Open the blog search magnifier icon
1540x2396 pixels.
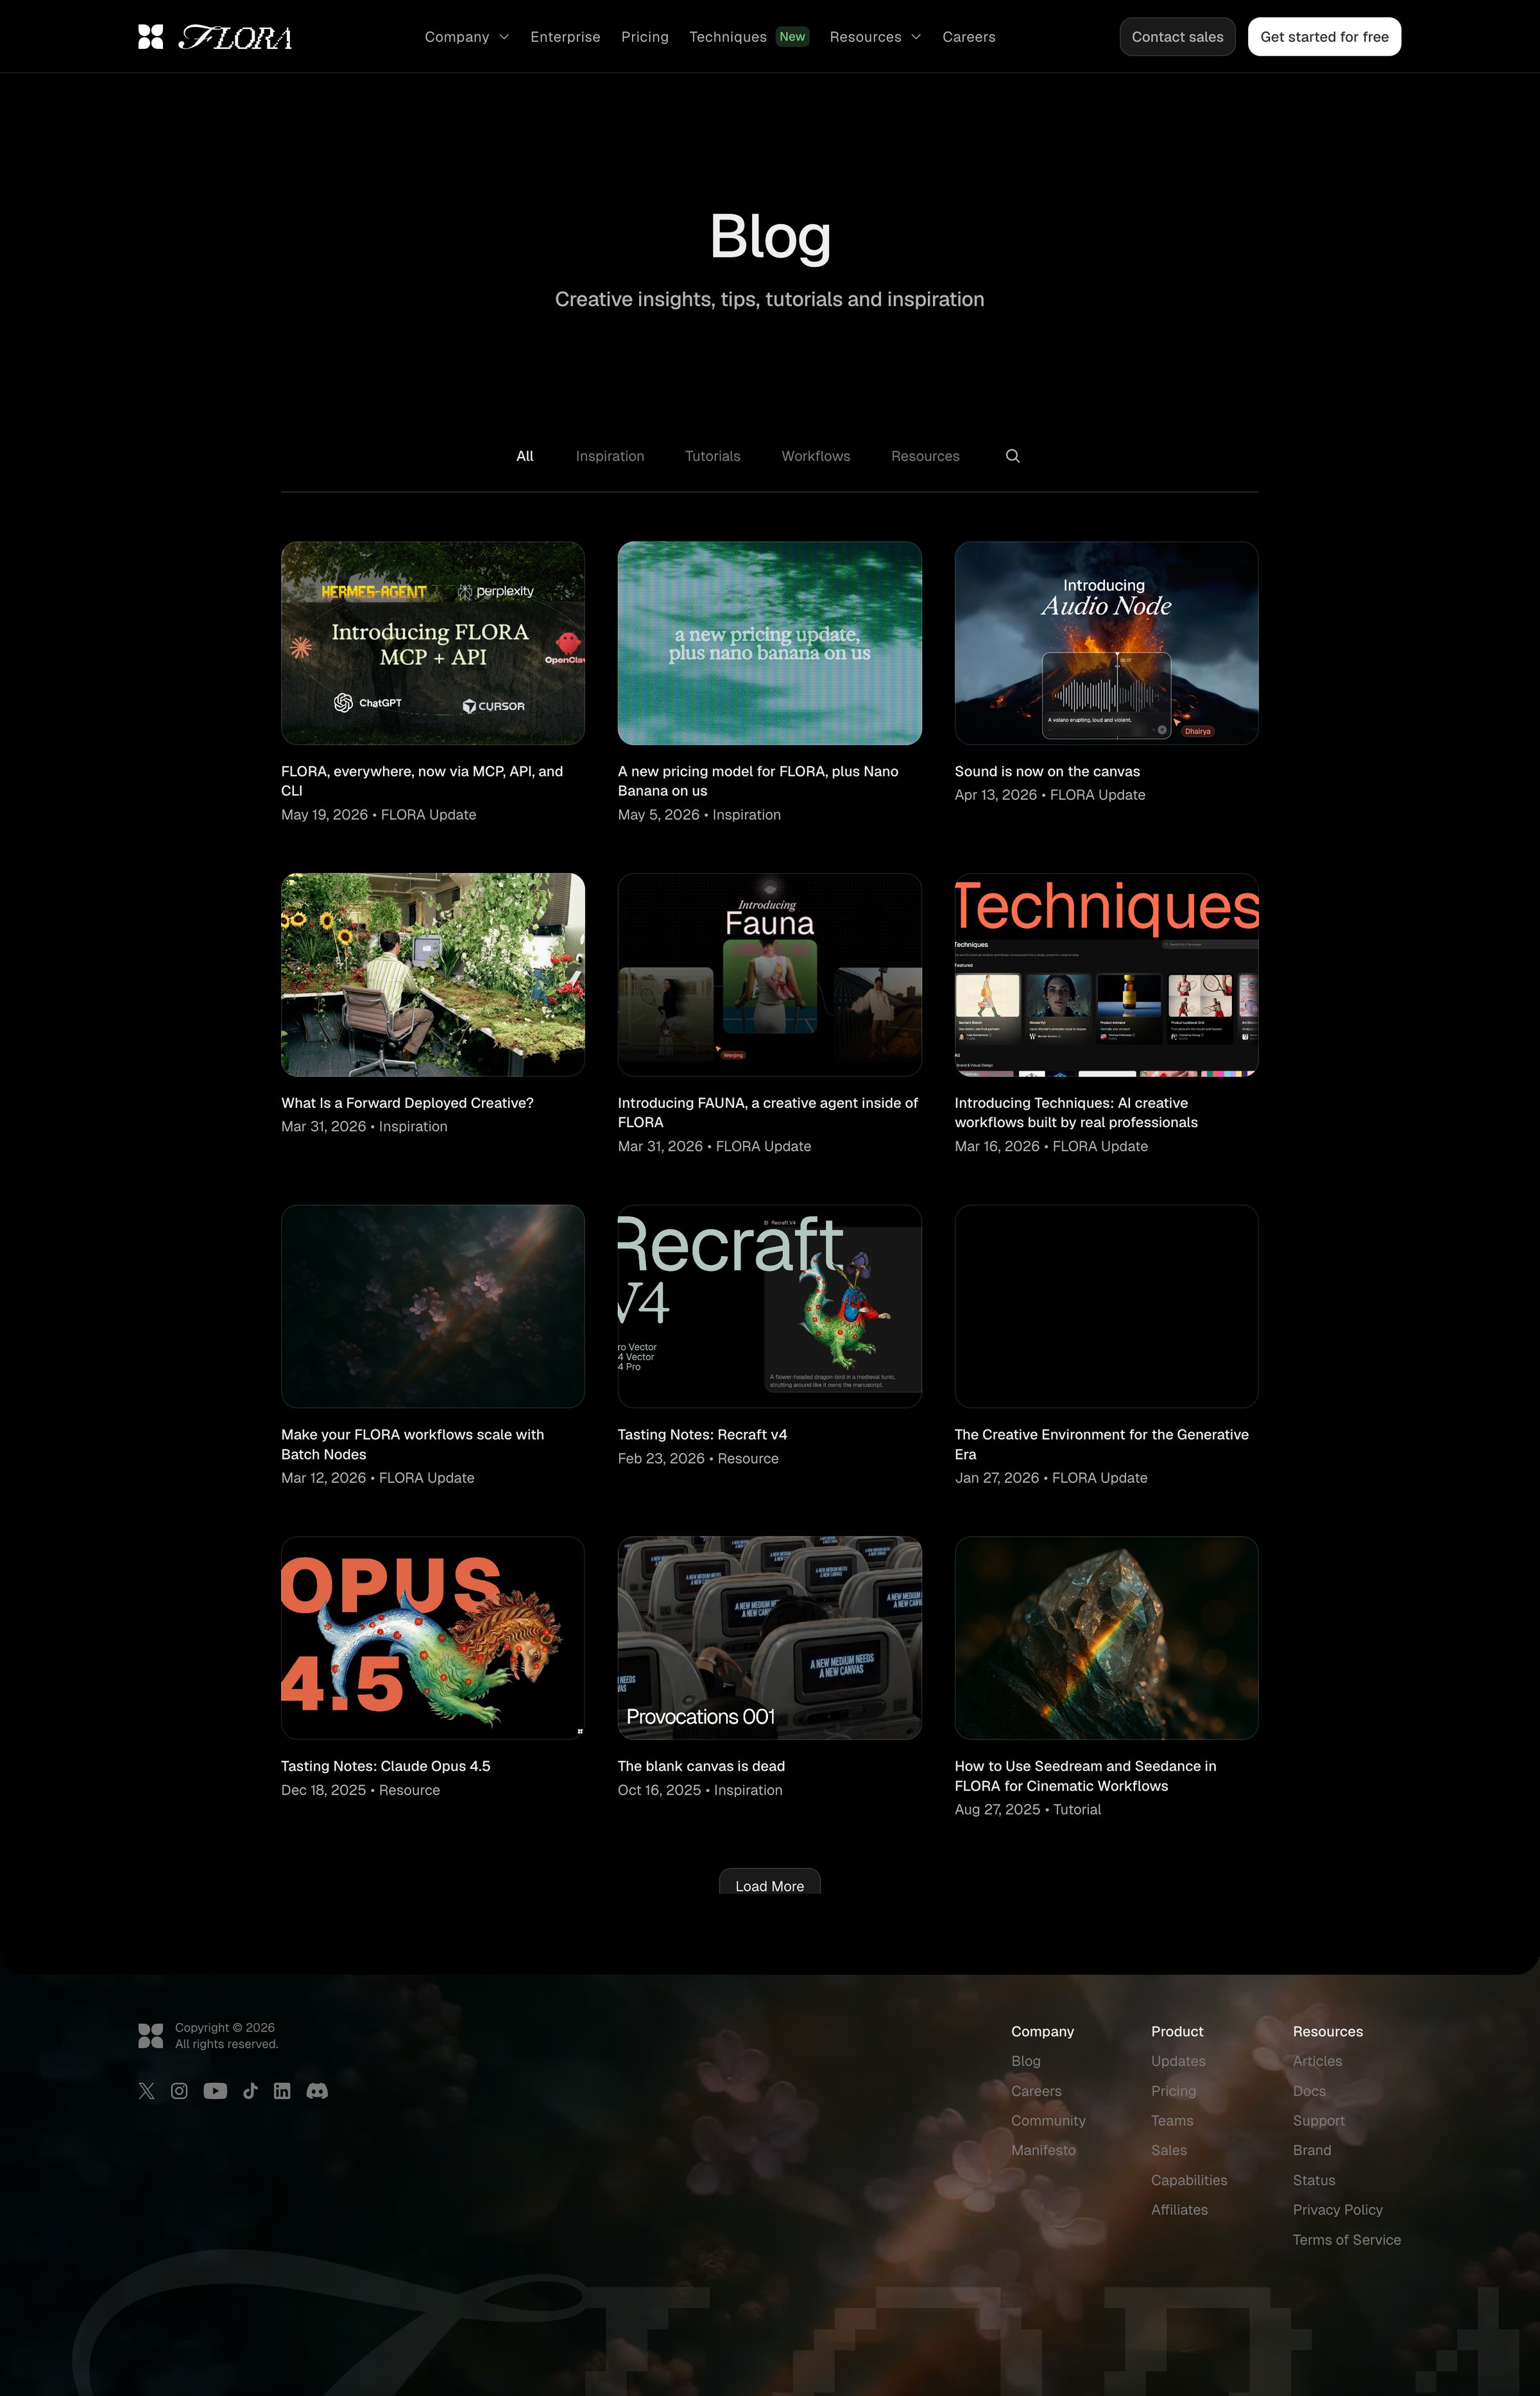point(1012,456)
